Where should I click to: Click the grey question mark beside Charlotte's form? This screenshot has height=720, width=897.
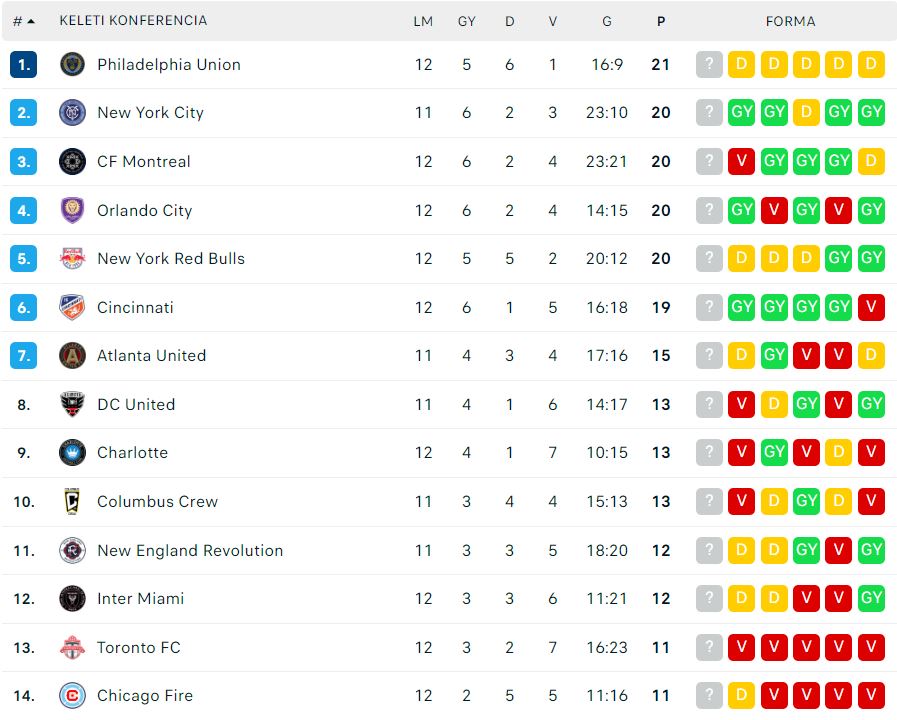coord(709,453)
